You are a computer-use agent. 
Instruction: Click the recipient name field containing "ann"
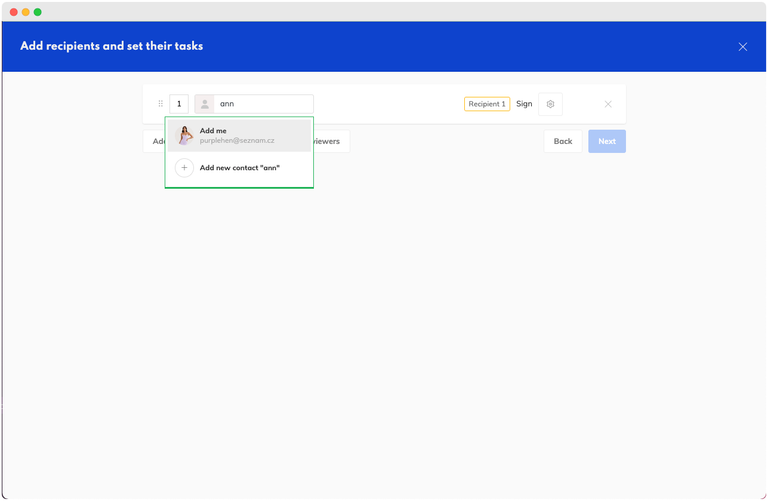click(x=263, y=104)
